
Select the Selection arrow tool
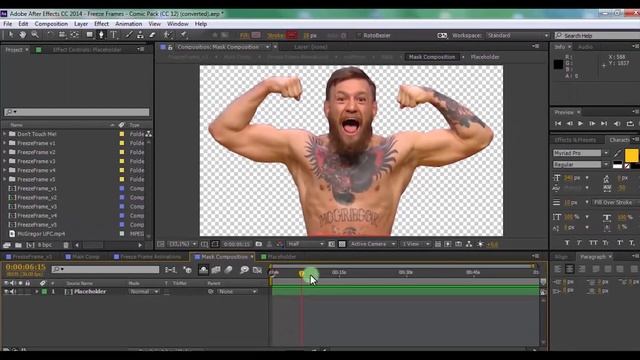coord(11,35)
